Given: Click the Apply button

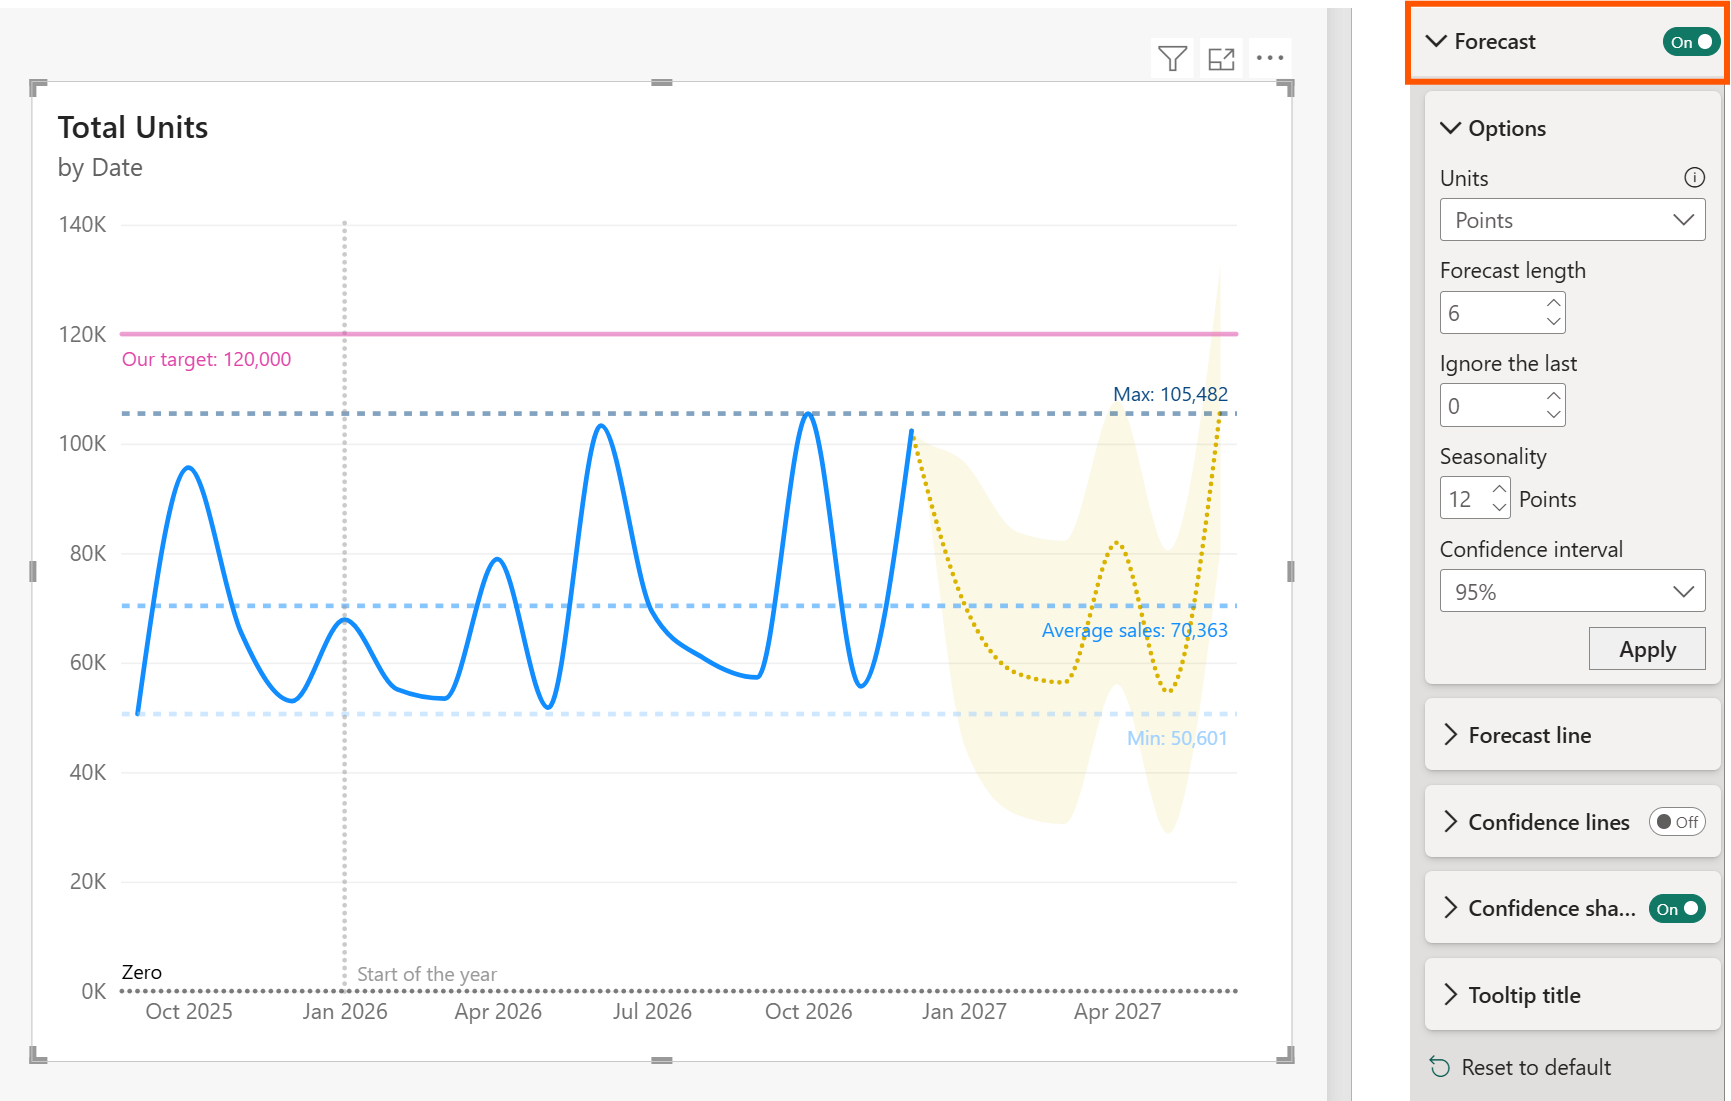Looking at the screenshot, I should click(x=1647, y=648).
